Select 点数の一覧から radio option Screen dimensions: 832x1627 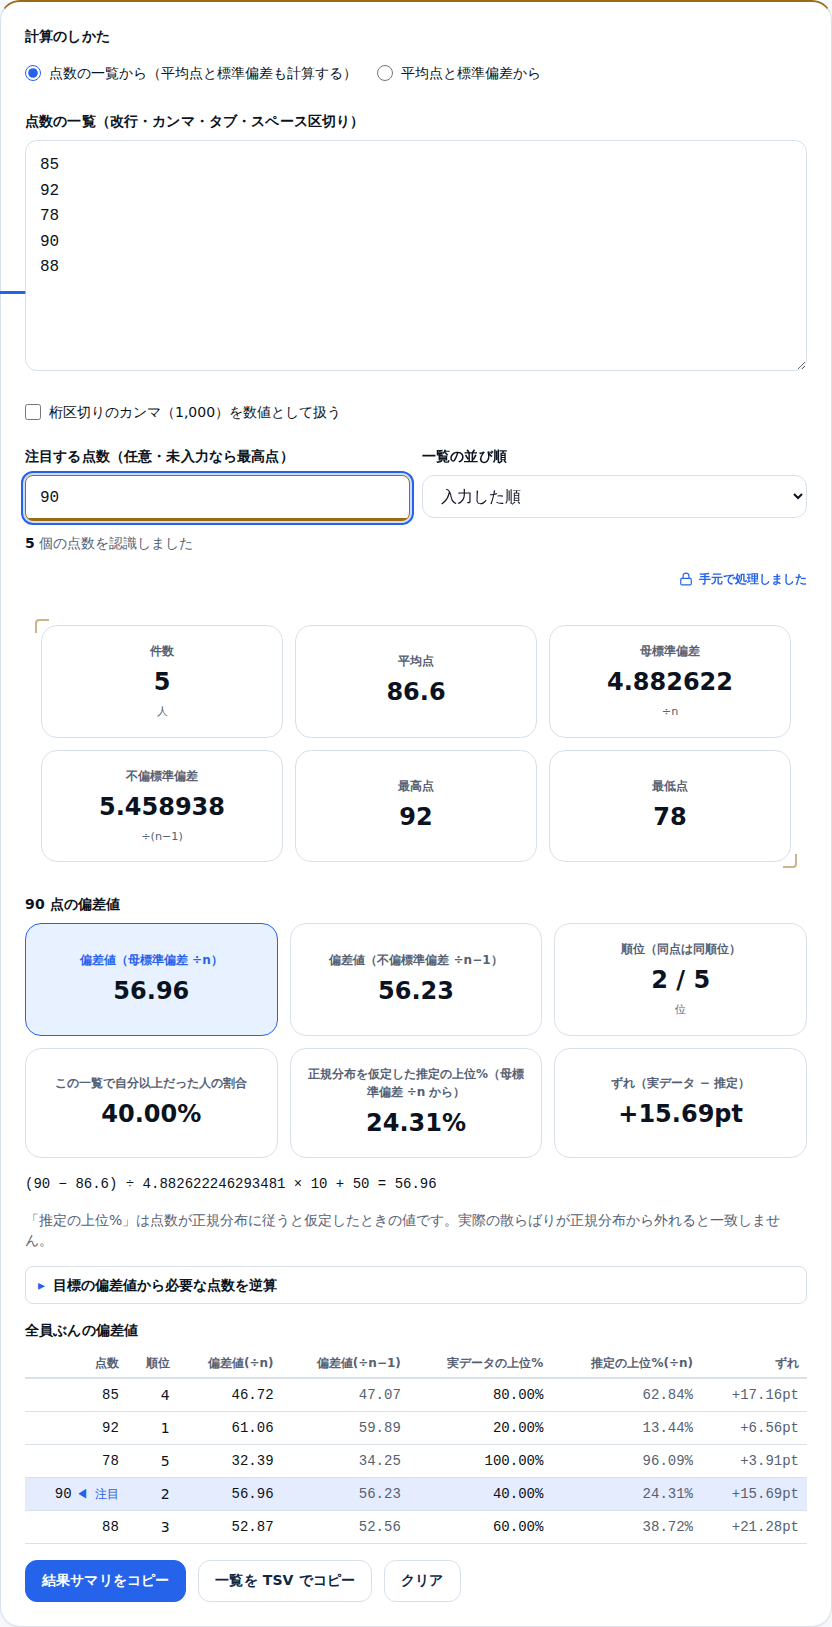33,73
